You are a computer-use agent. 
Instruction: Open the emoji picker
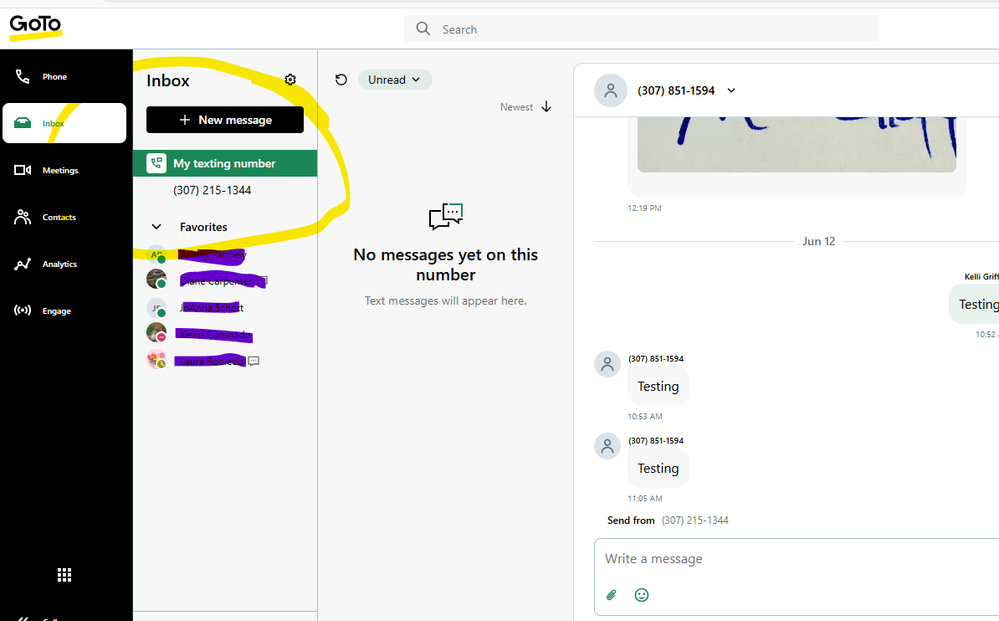642,595
